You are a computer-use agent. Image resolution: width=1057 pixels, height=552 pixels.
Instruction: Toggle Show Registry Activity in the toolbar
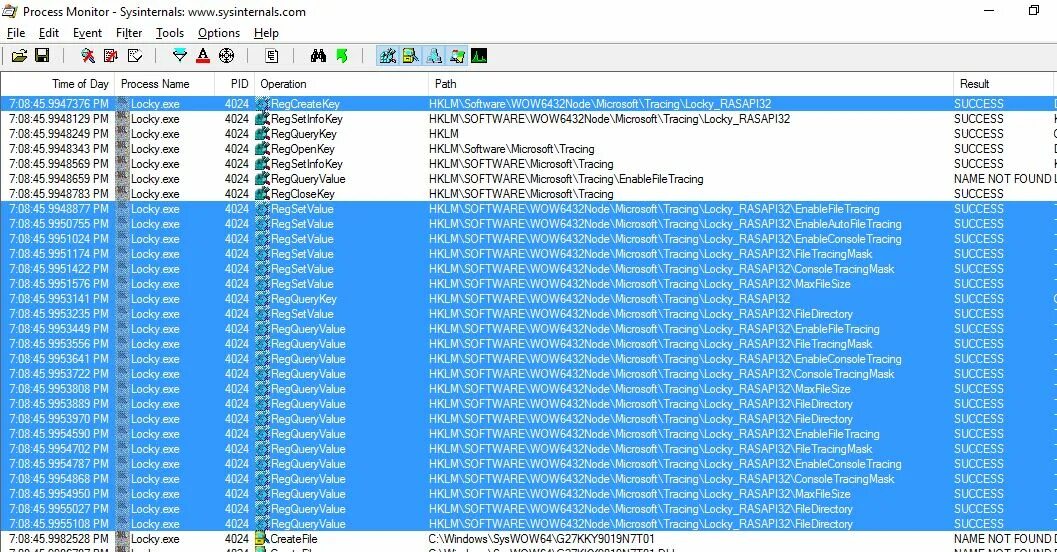tap(388, 56)
